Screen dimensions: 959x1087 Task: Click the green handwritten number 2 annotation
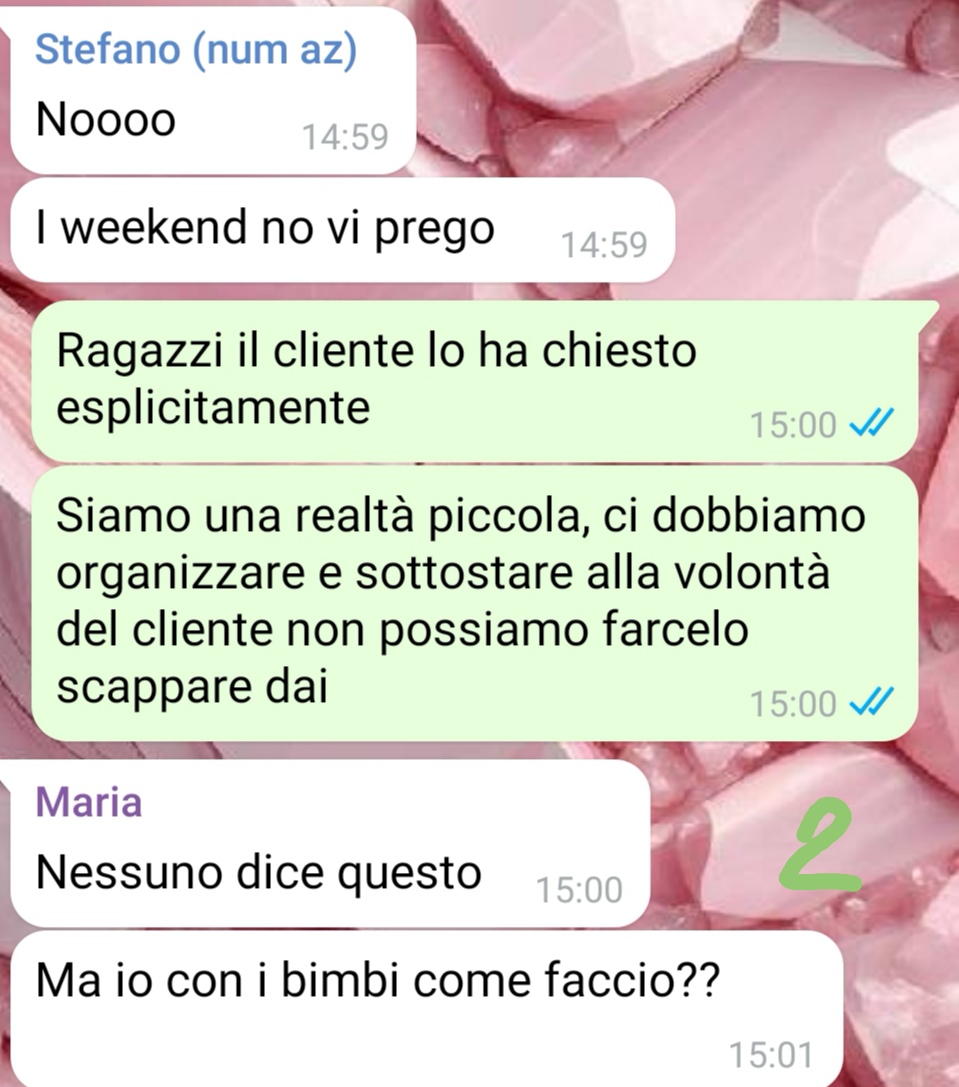pyautogui.click(x=820, y=844)
